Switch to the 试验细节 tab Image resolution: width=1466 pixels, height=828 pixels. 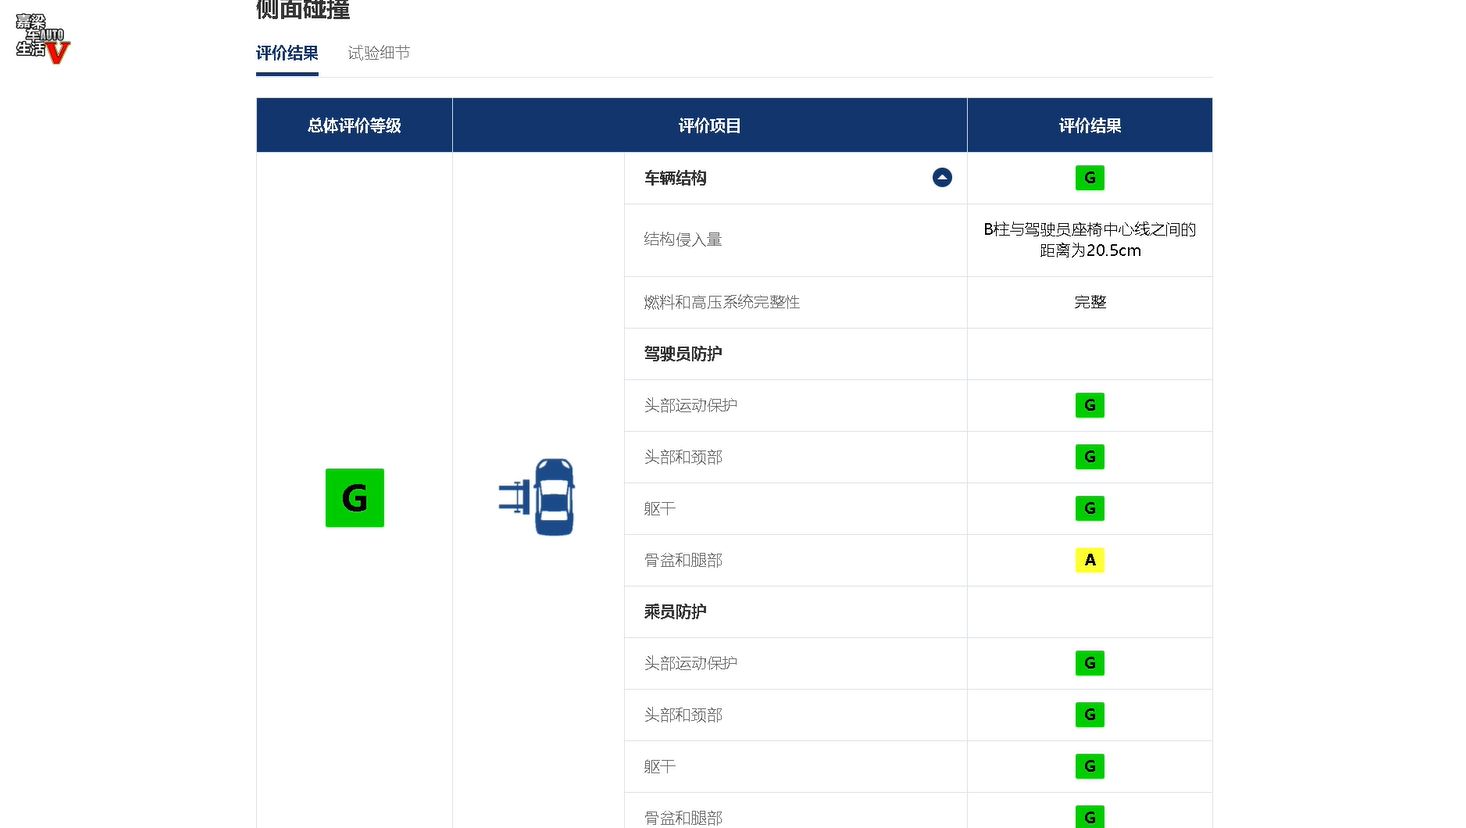coord(379,53)
